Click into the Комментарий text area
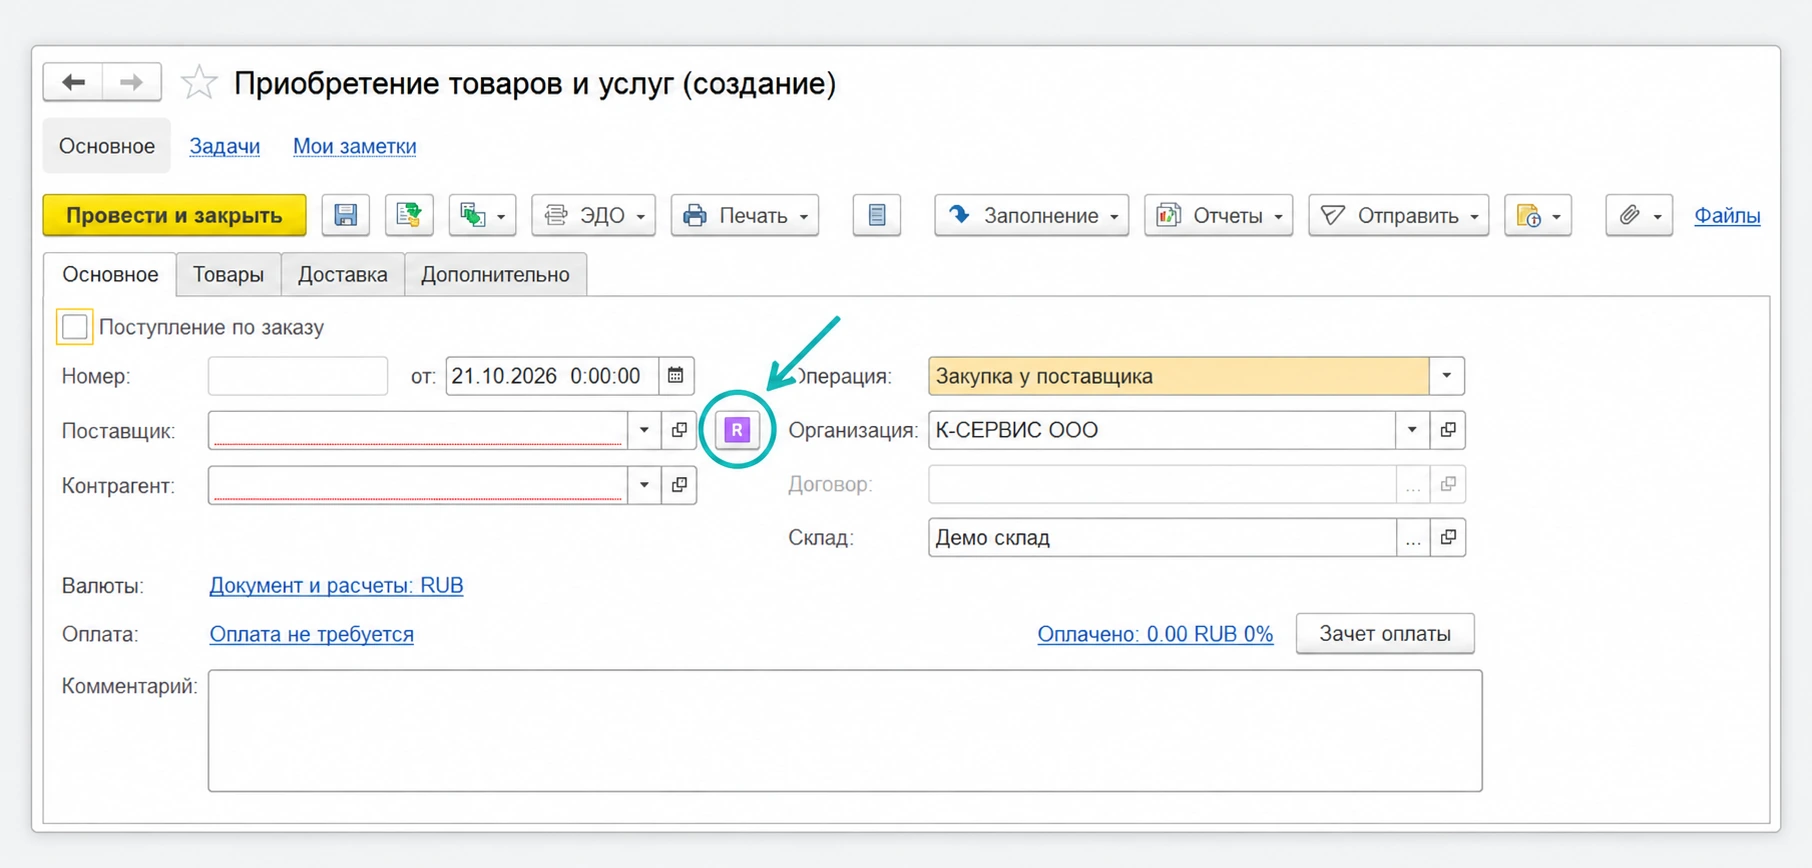 pyautogui.click(x=845, y=731)
